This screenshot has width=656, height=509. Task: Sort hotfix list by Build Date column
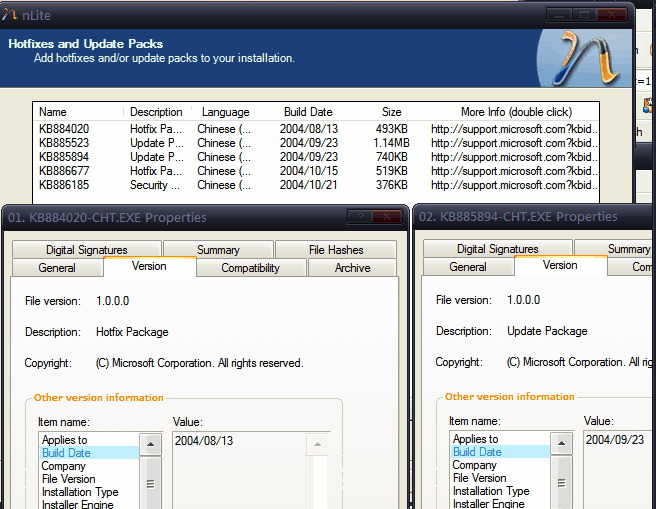(308, 112)
